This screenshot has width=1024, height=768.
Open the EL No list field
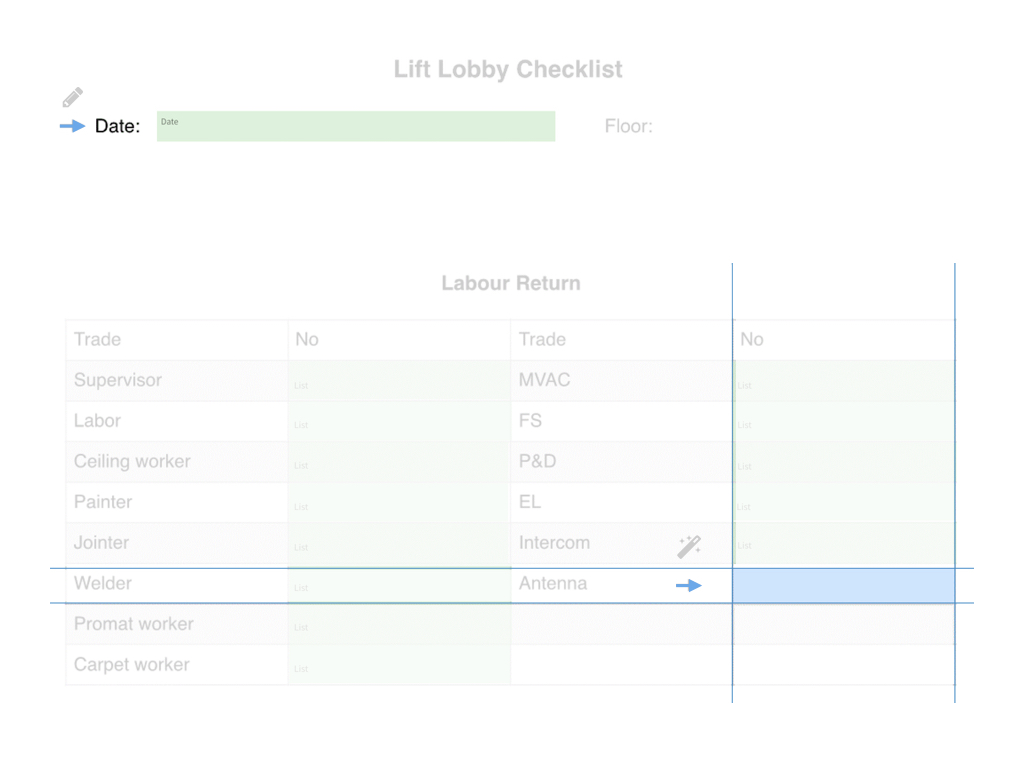[x=844, y=502]
